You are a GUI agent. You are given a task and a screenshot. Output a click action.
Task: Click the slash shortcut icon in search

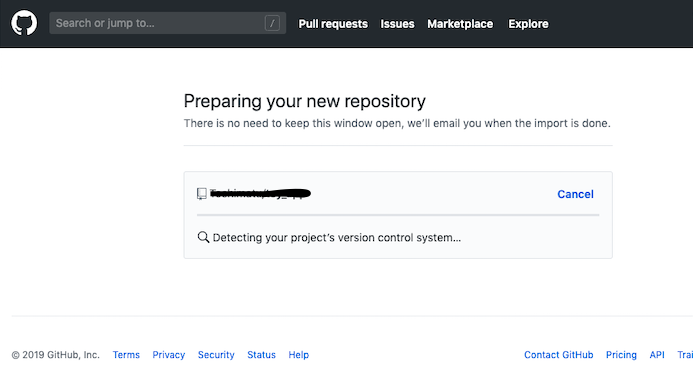[272, 23]
